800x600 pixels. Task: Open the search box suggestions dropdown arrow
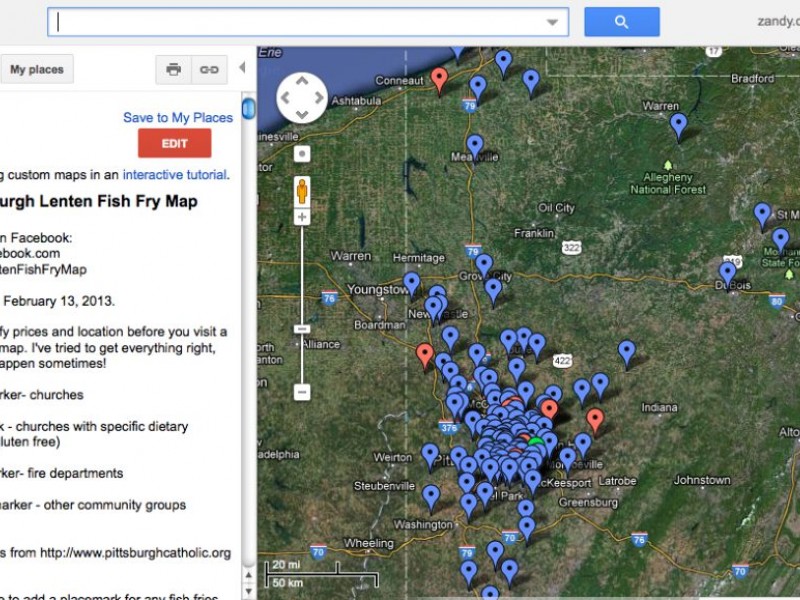click(552, 22)
